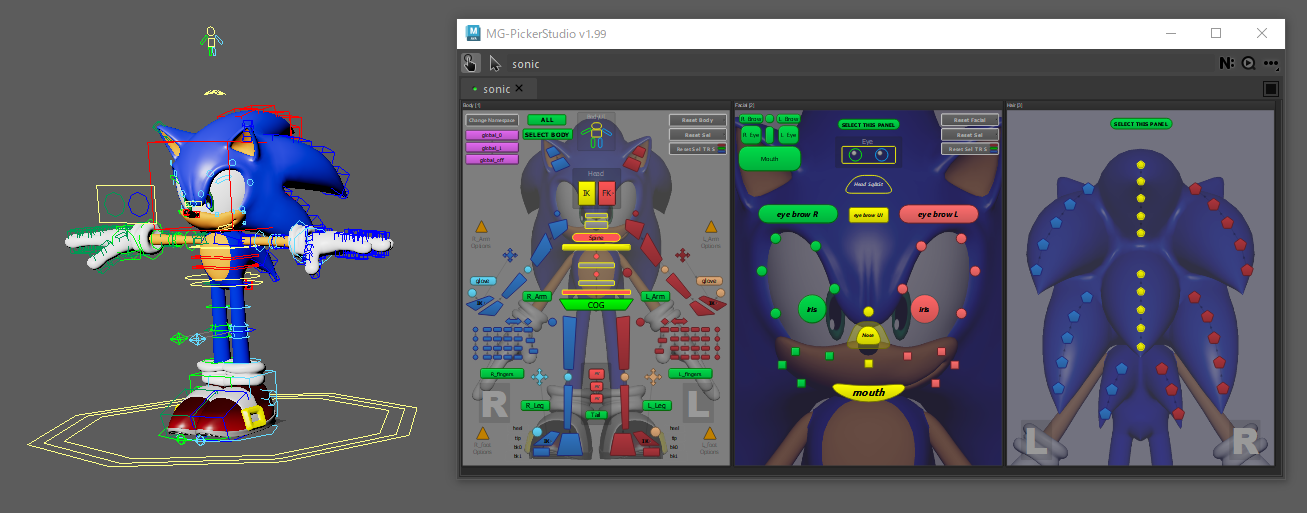Click the L. Eye button
Viewport: 1307px width, 513px height.
click(x=789, y=135)
